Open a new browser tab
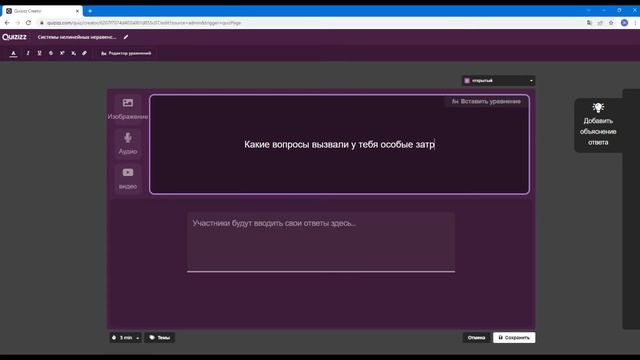The image size is (640, 360). click(90, 11)
